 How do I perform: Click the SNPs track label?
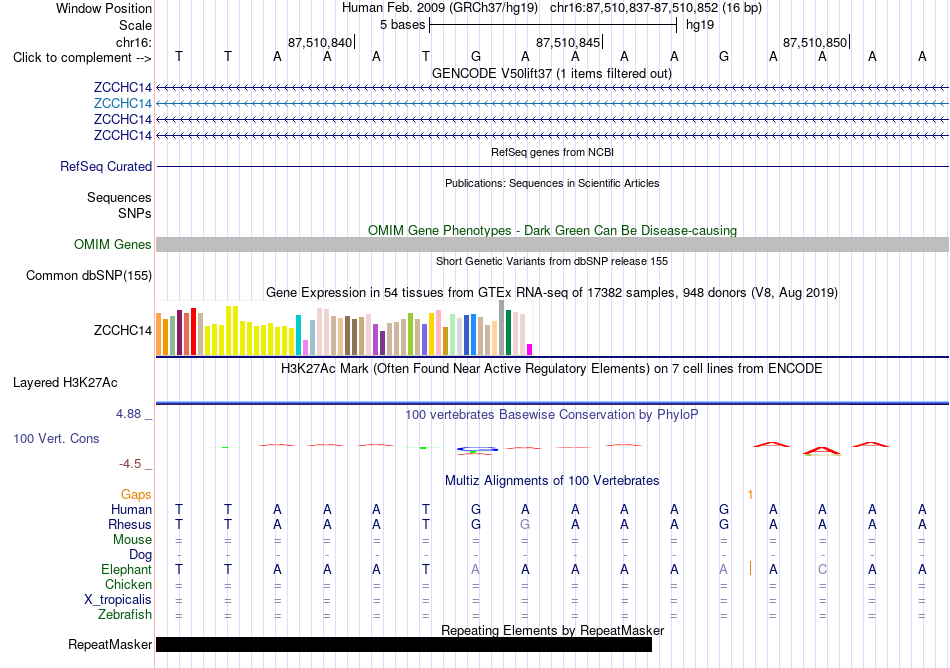[135, 213]
